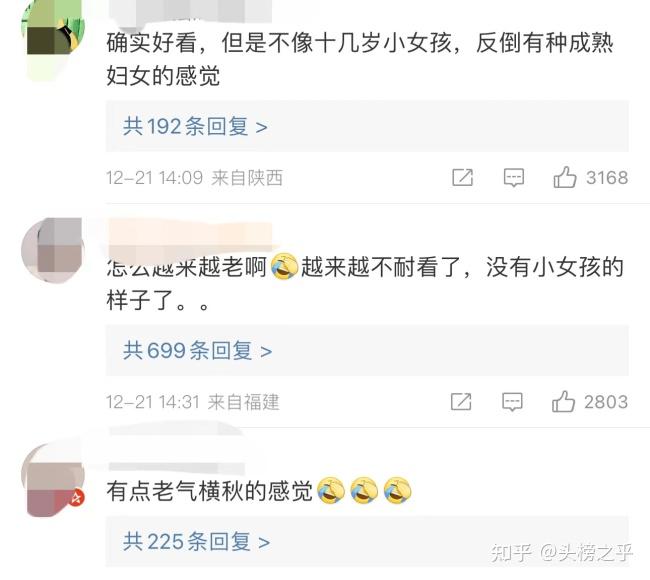Screen dimensions: 650x580
Task: Expand the 共192条回复 thread
Action: coord(367,126)
